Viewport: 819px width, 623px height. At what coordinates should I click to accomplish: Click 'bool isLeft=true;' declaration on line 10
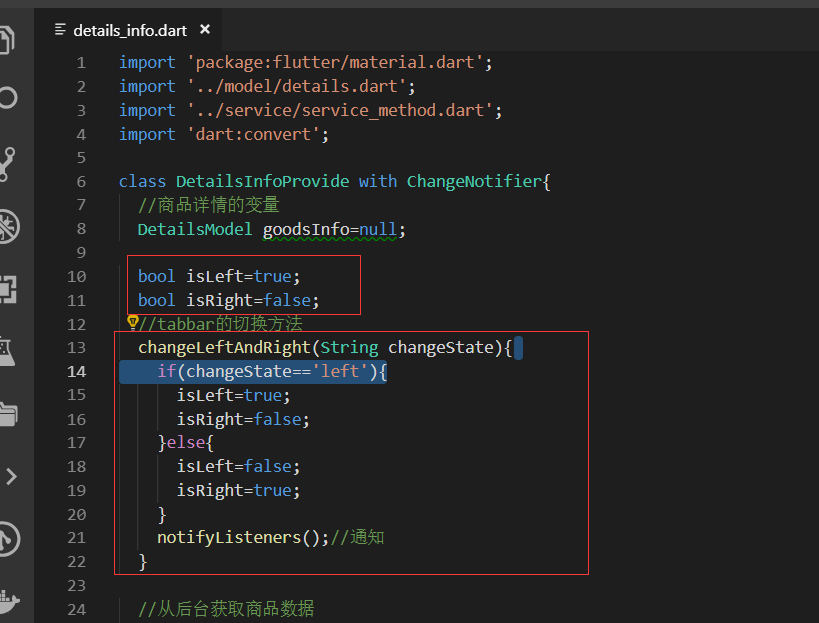click(219, 276)
